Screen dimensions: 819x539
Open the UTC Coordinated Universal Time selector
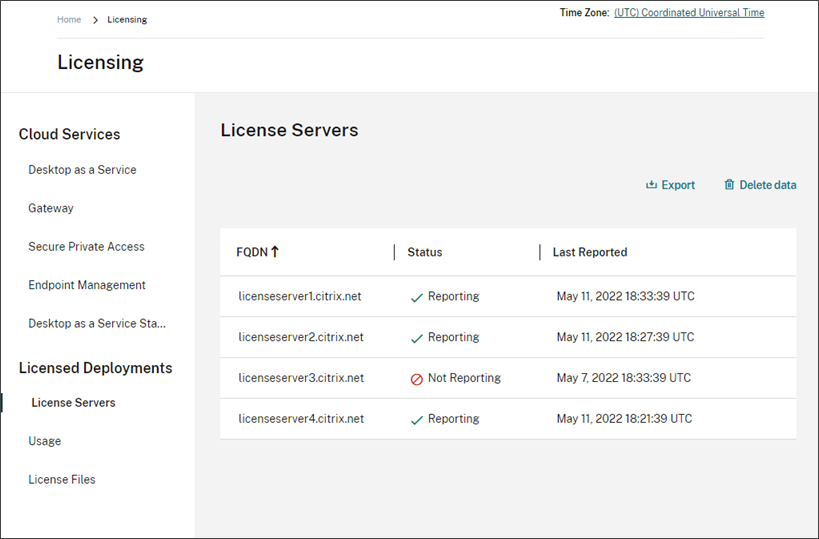688,13
